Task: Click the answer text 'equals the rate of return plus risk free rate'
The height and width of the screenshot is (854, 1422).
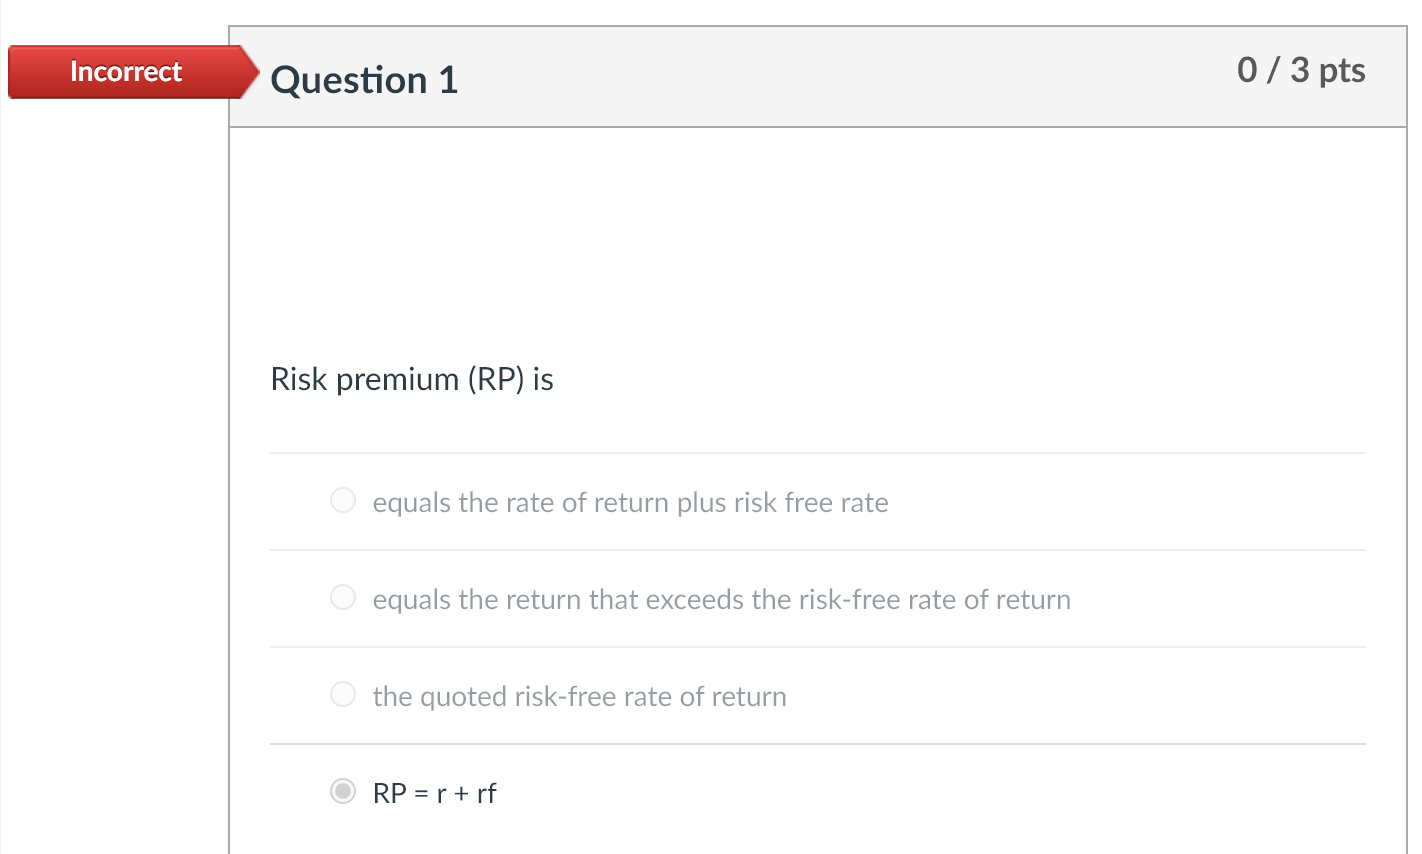Action: pos(630,502)
